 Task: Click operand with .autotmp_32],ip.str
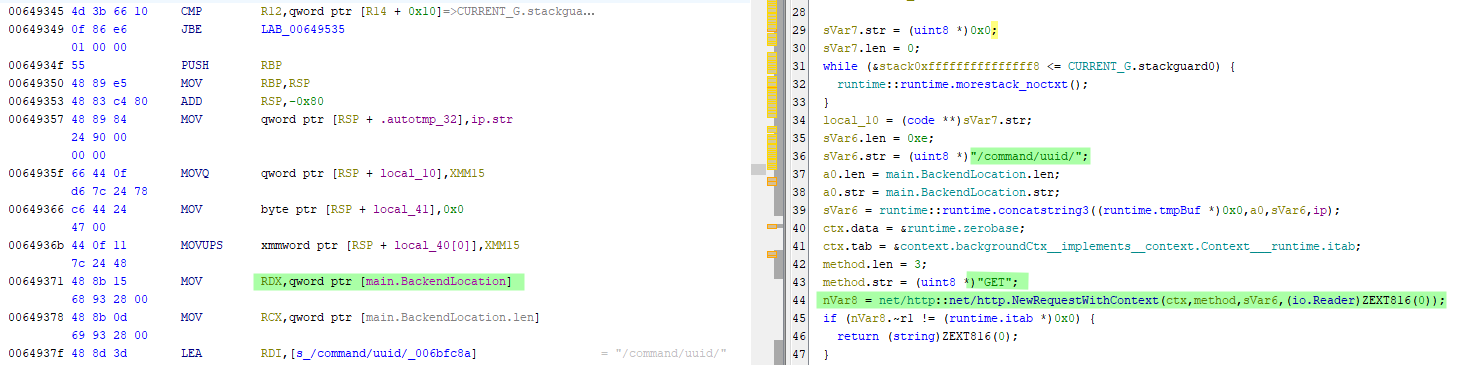[385, 120]
